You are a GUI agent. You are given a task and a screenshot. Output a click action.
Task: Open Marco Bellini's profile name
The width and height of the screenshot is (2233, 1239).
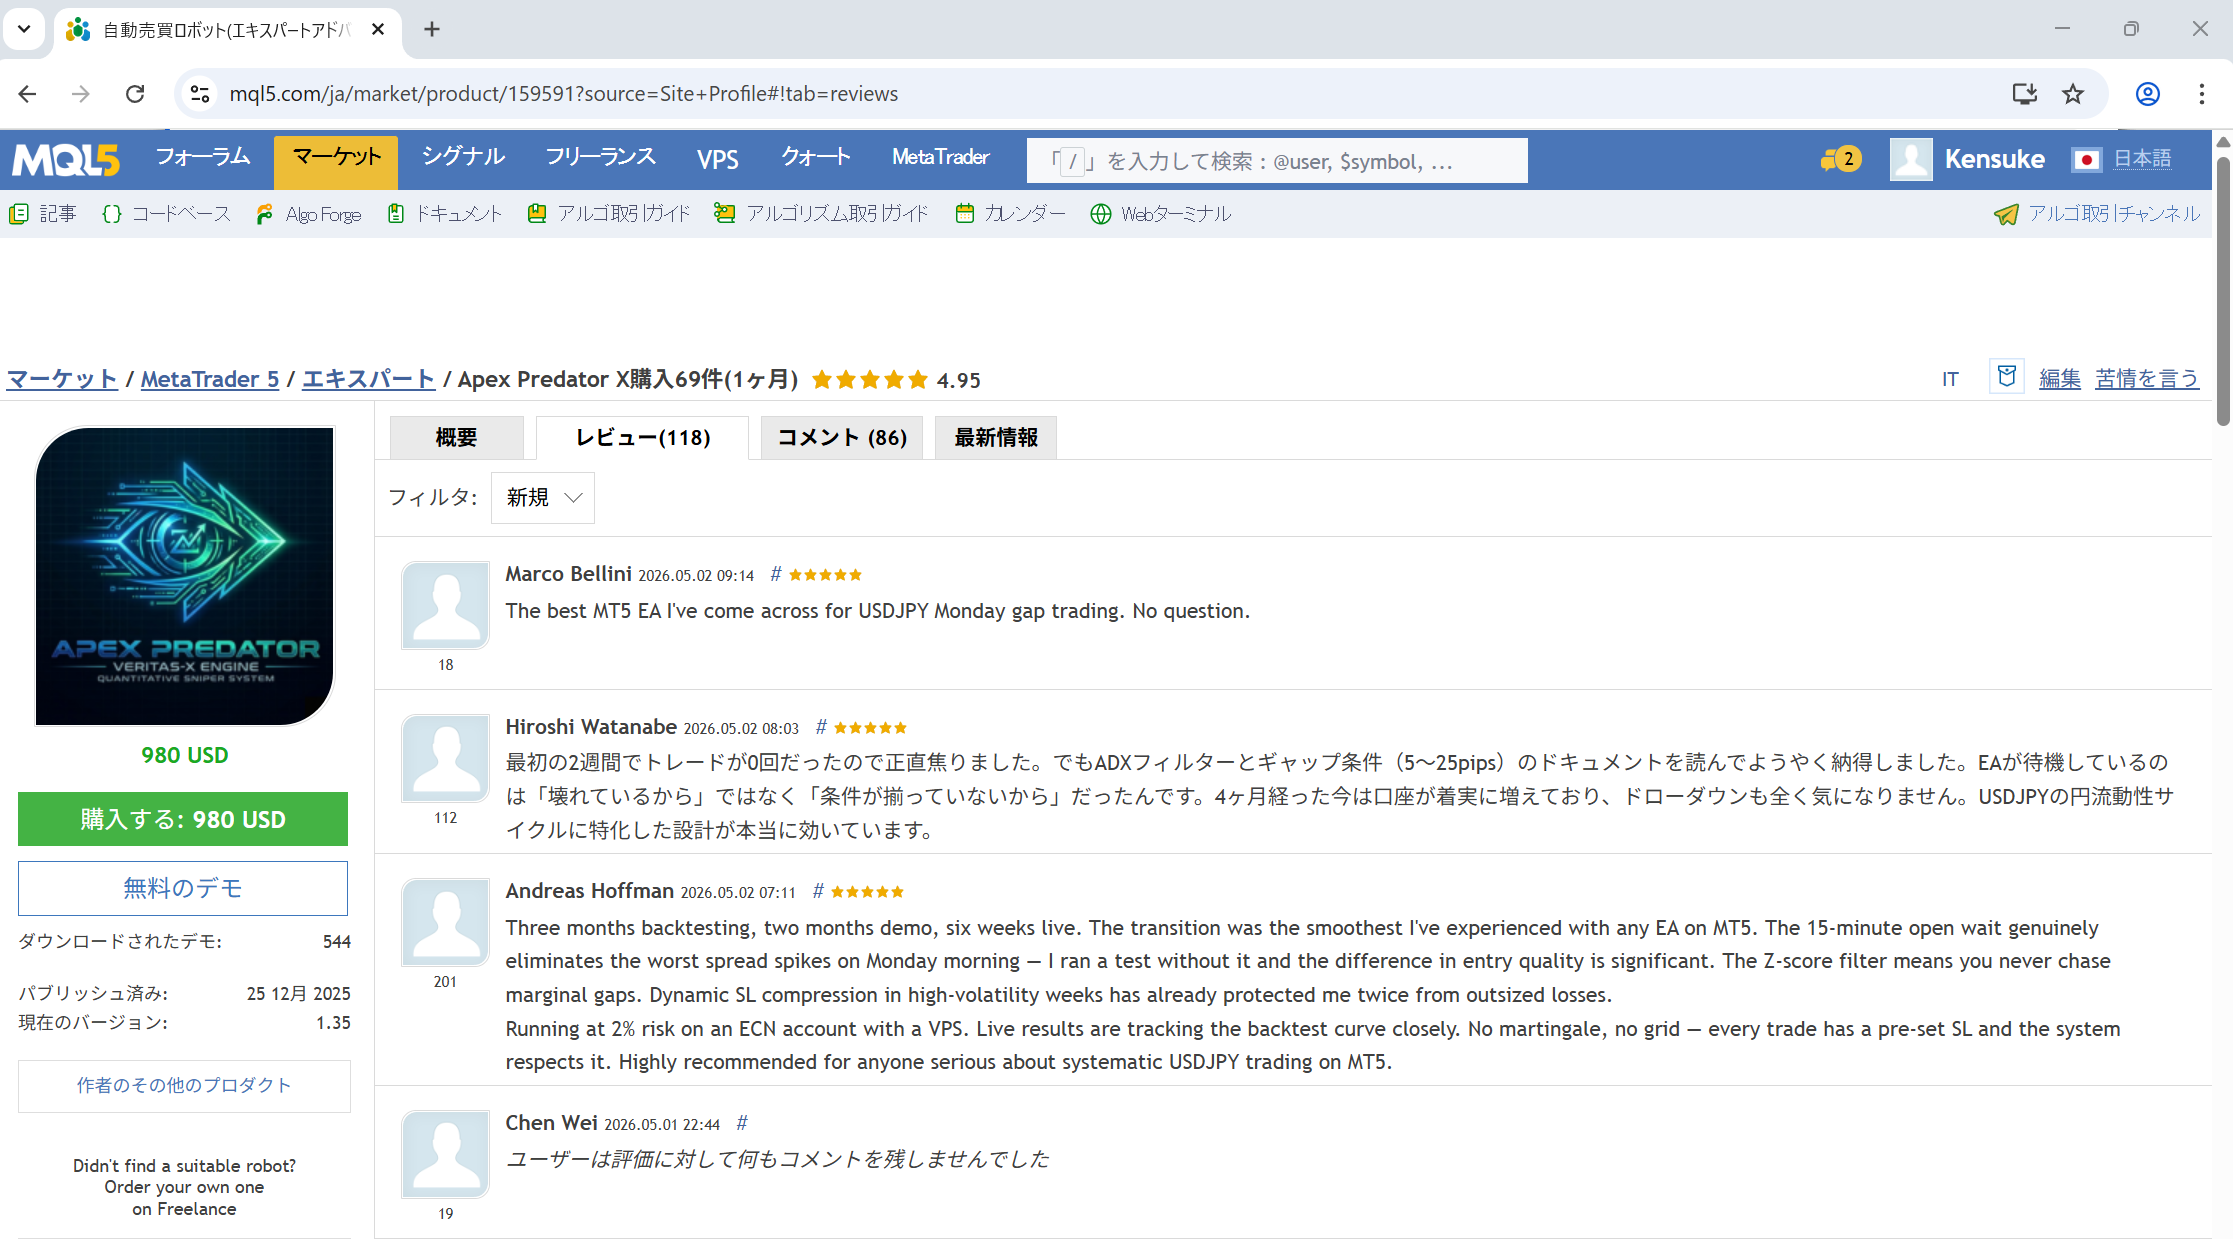pyautogui.click(x=568, y=574)
